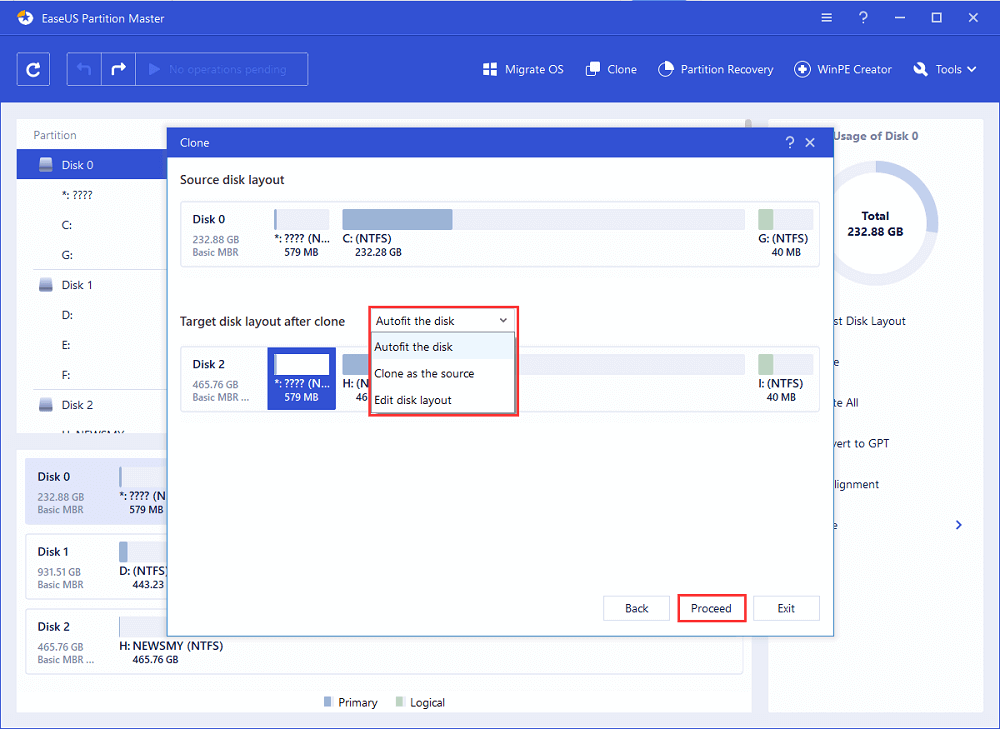This screenshot has height=729, width=1000.
Task: Open the hamburger menu in title bar
Action: click(x=826, y=17)
